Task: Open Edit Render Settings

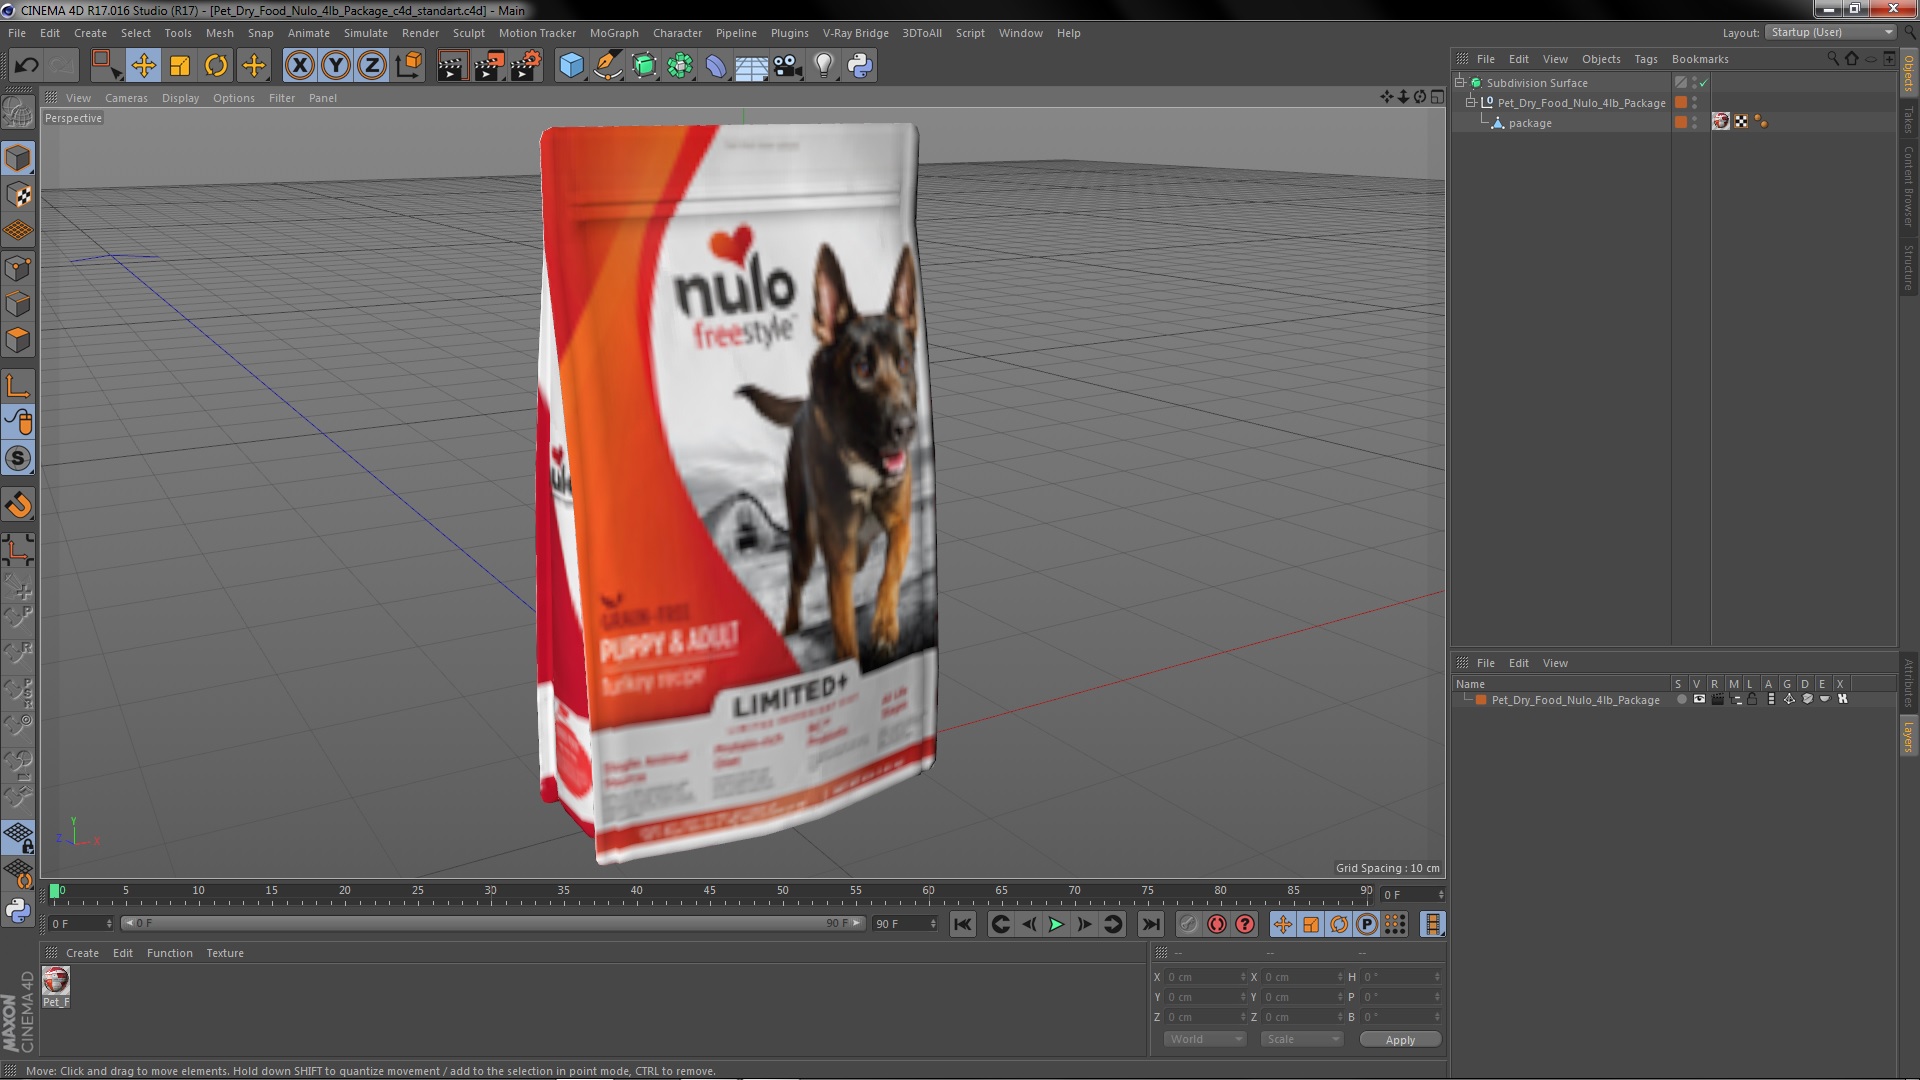Action: coord(526,66)
